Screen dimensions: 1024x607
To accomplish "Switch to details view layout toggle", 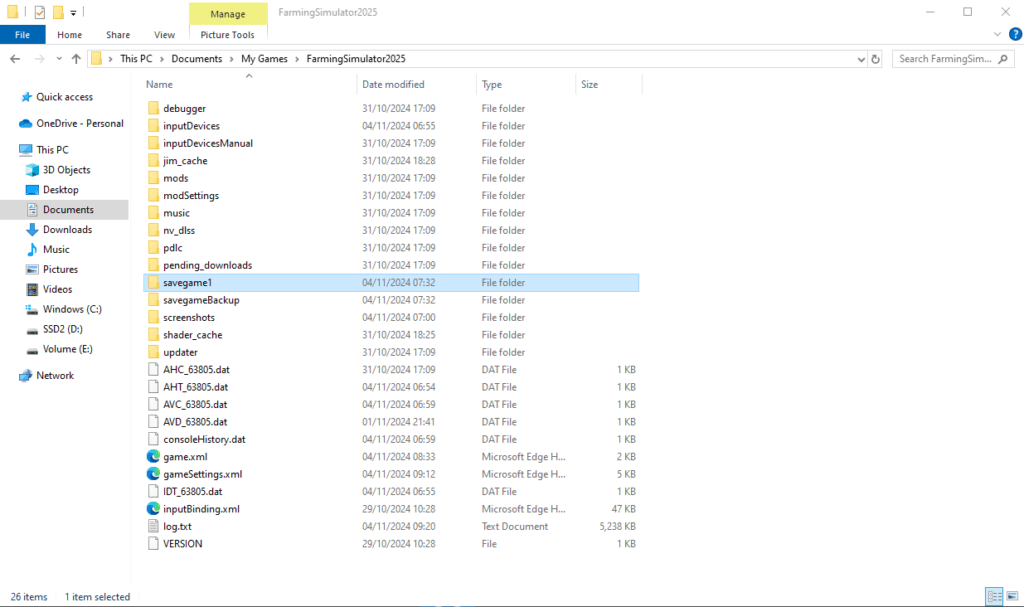I will (x=993, y=596).
